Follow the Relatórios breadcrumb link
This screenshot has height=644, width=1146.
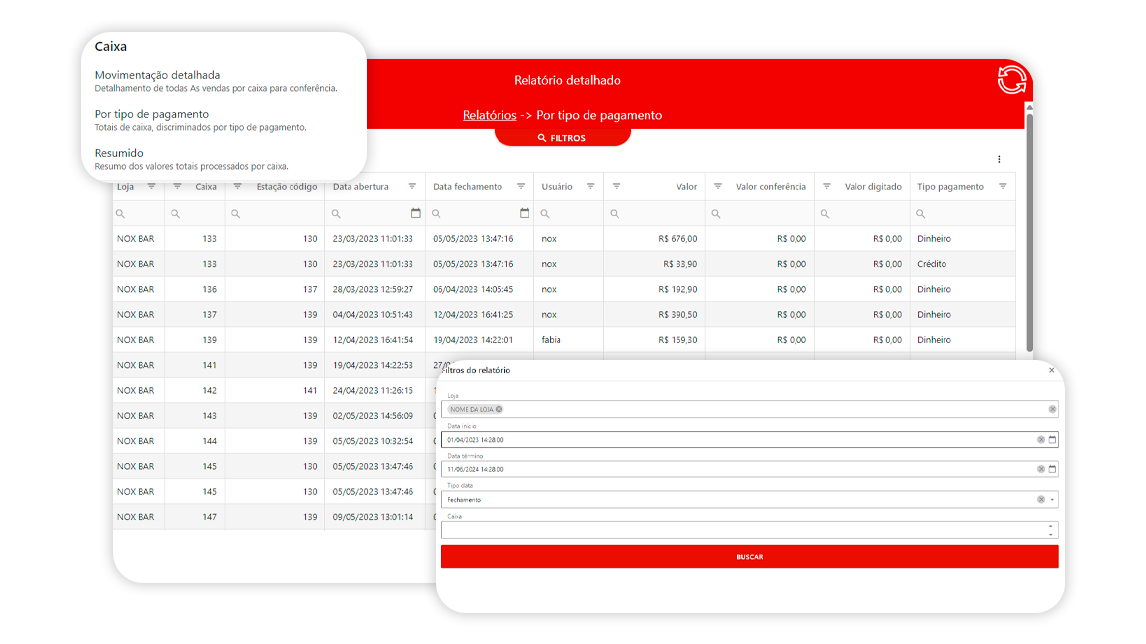[490, 115]
